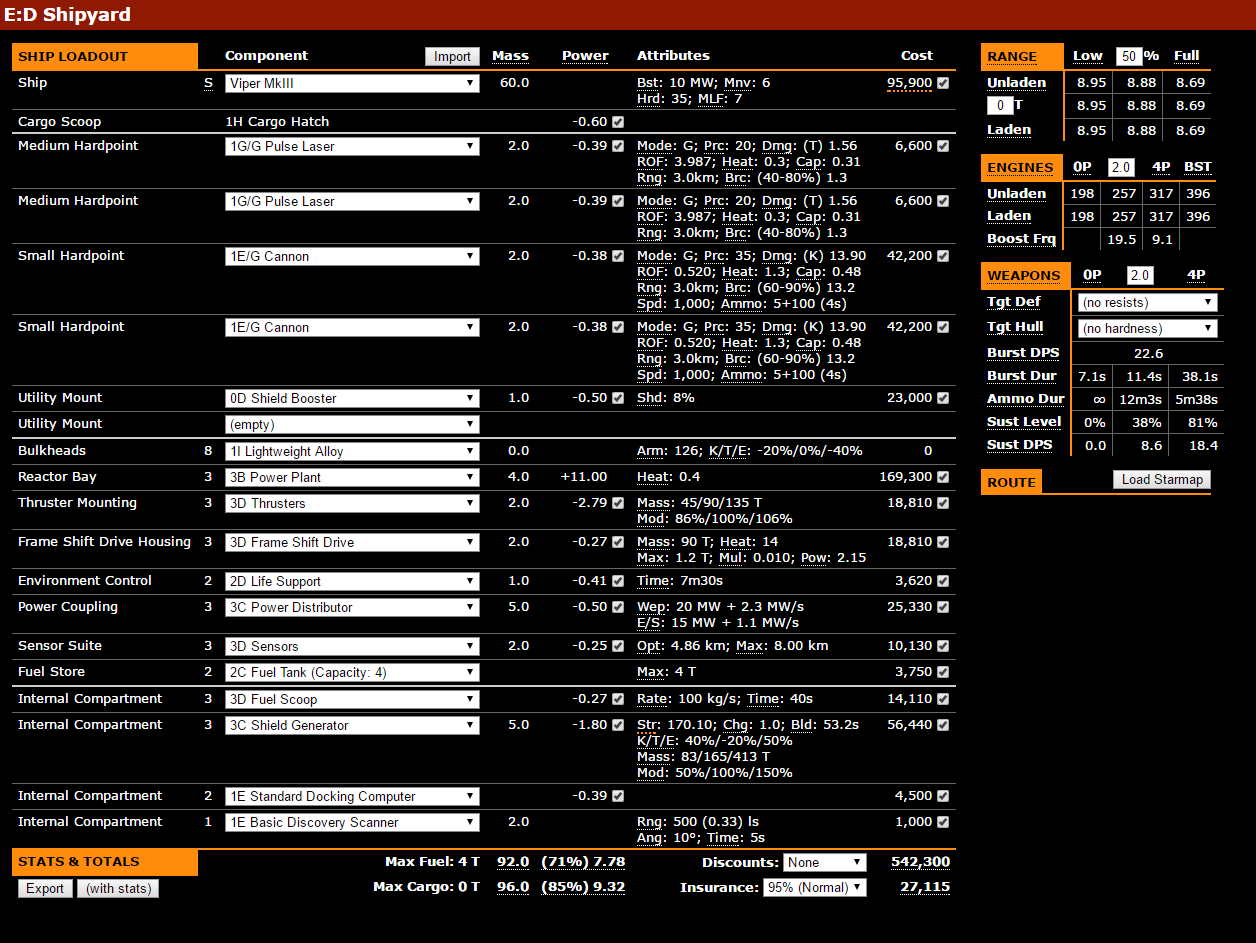Open the Tgt Hull hardness dropdown
The width and height of the screenshot is (1256, 943).
(x=1148, y=329)
